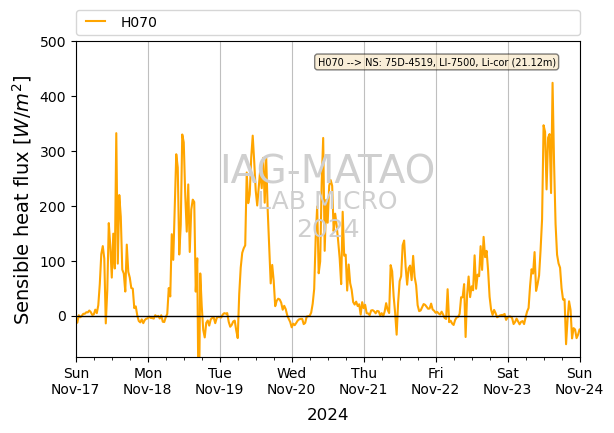Click the orange H070 legend line sample
Viewport: 614px width, 433px height.
click(x=96, y=22)
